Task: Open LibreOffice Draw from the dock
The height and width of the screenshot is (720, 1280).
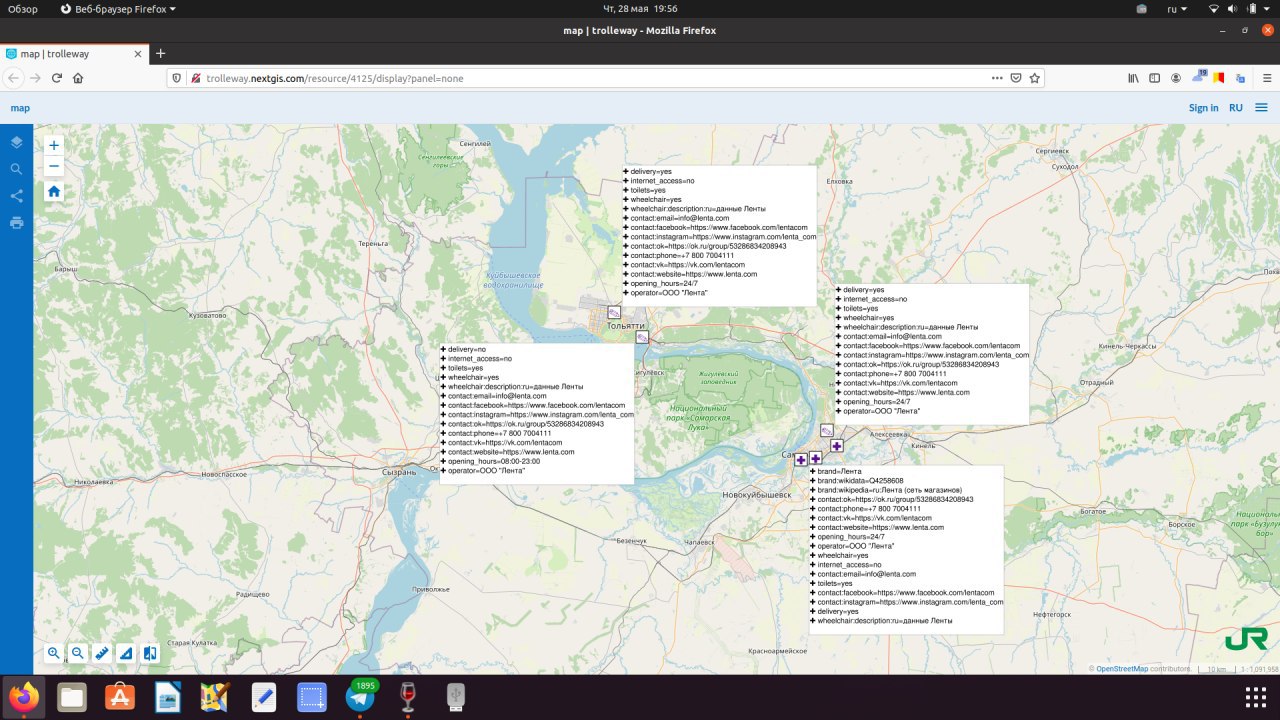Action: pyautogui.click(x=168, y=697)
